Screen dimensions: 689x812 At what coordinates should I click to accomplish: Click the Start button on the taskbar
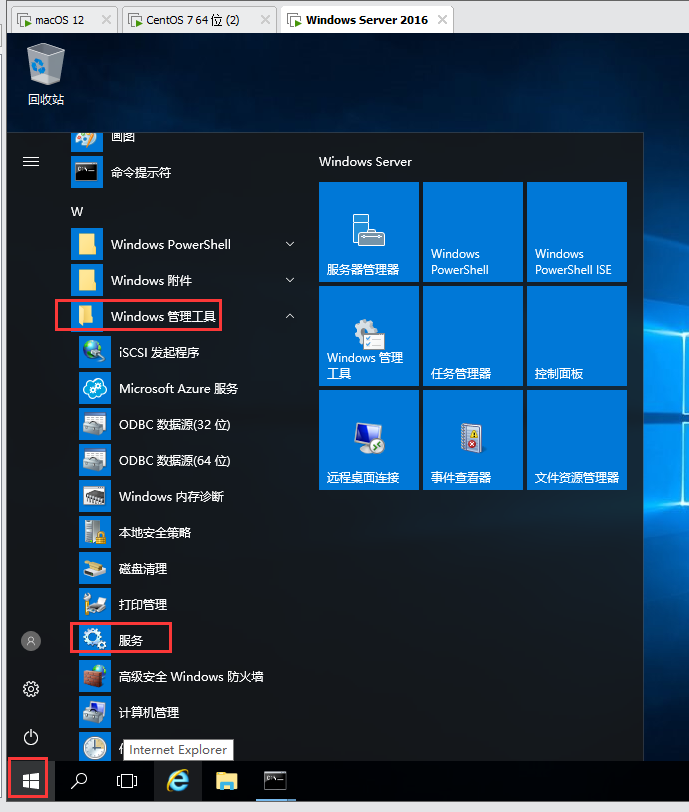tap(31, 780)
